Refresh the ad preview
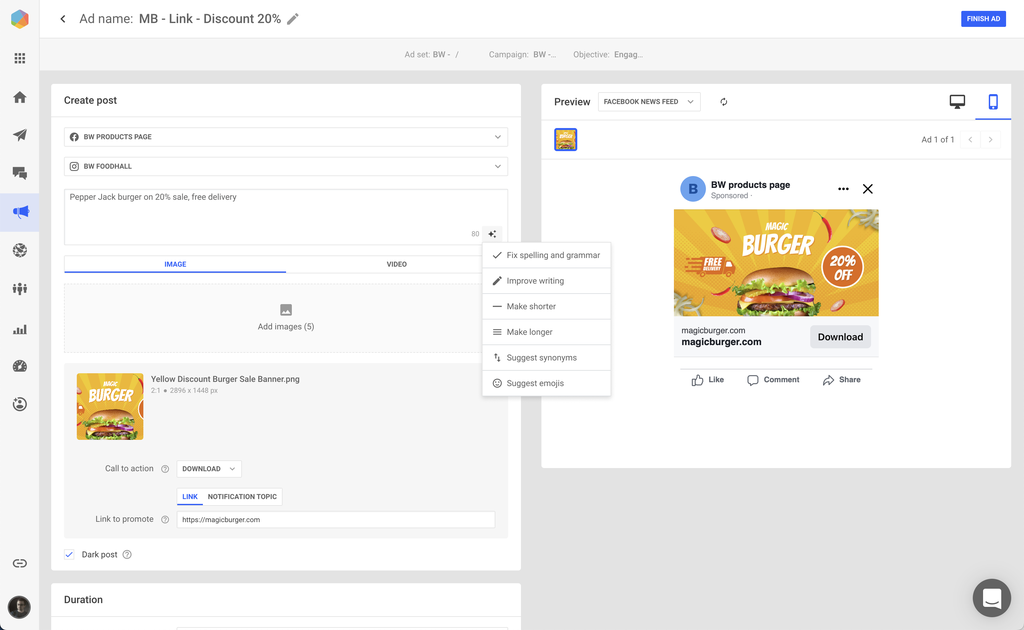The width and height of the screenshot is (1024, 630). (x=724, y=102)
